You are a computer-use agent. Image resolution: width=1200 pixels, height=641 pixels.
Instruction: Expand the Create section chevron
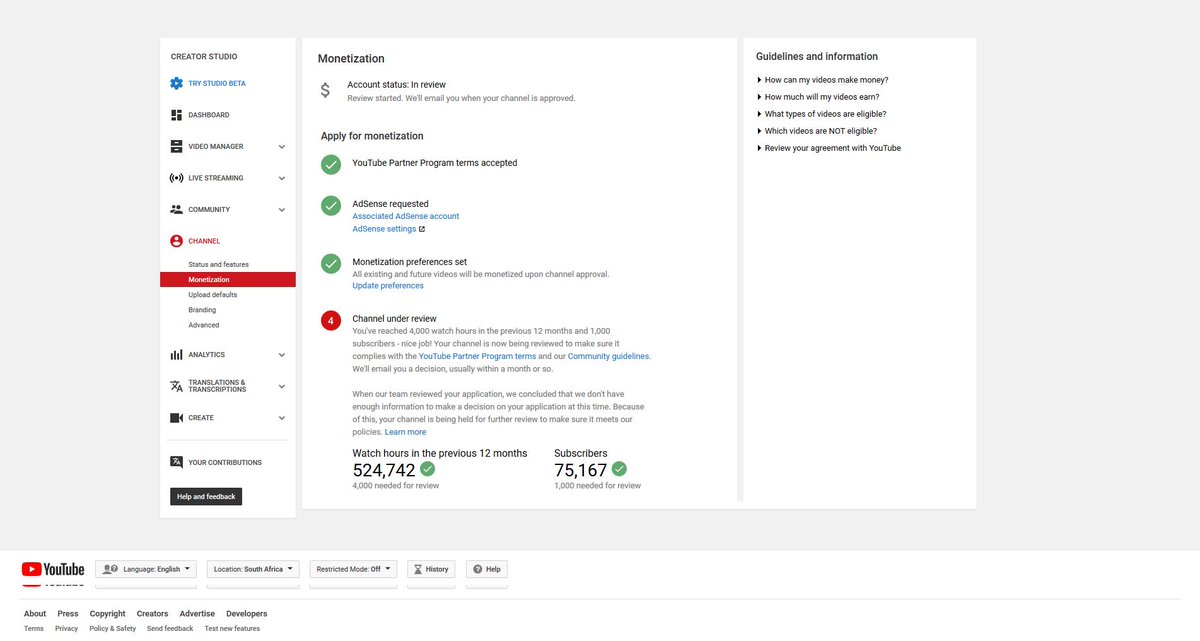click(282, 418)
